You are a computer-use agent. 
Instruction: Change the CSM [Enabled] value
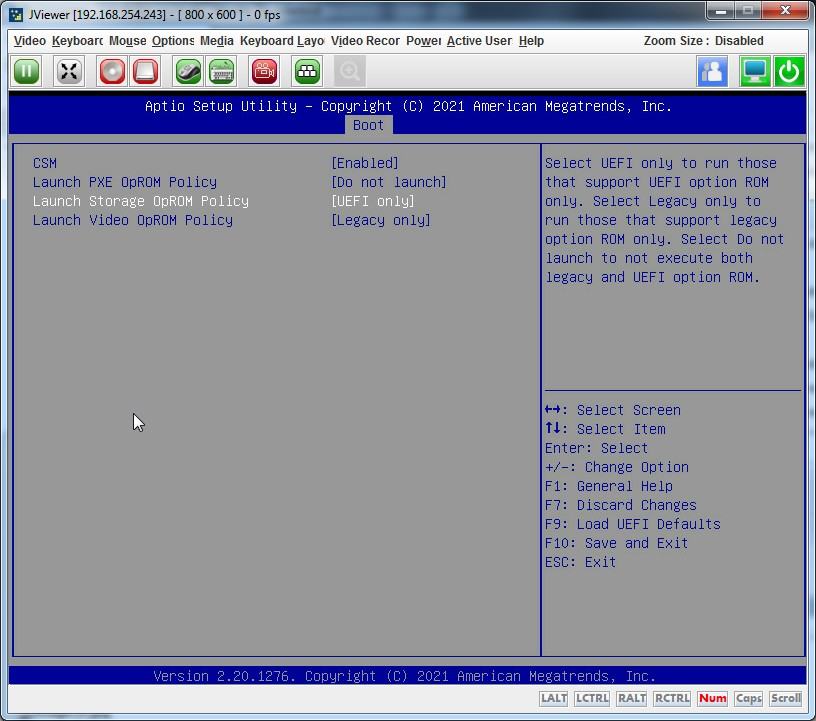click(365, 163)
